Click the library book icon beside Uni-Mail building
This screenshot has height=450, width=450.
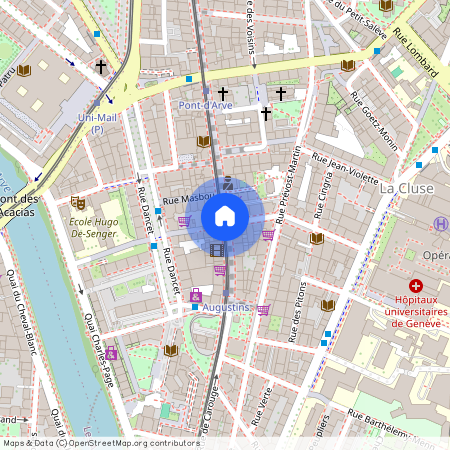click(x=24, y=70)
